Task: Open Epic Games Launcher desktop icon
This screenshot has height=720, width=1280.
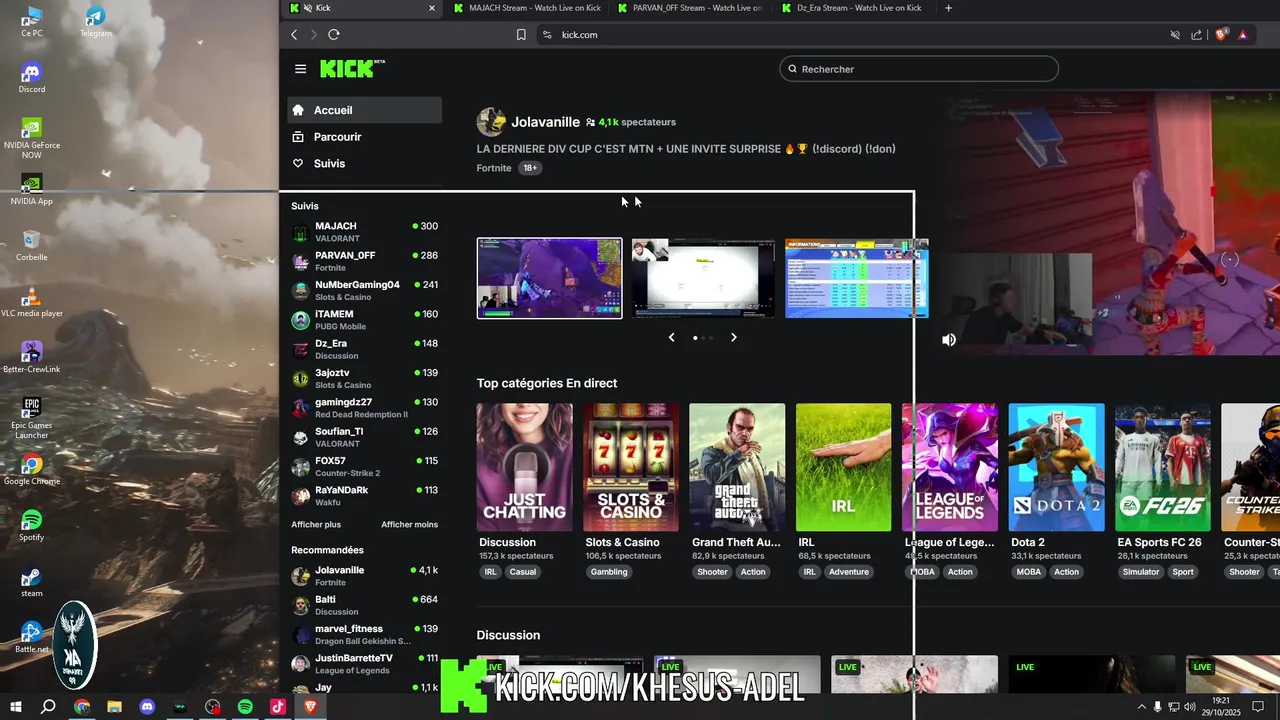Action: click(32, 418)
